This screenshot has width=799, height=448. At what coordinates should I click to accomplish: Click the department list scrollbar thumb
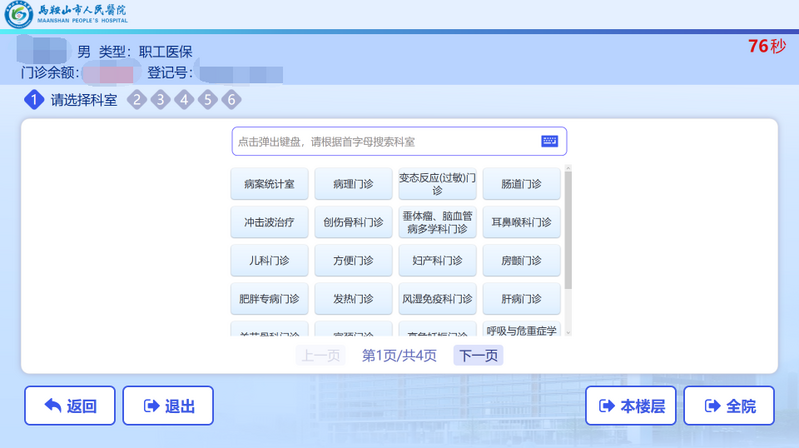(568, 230)
